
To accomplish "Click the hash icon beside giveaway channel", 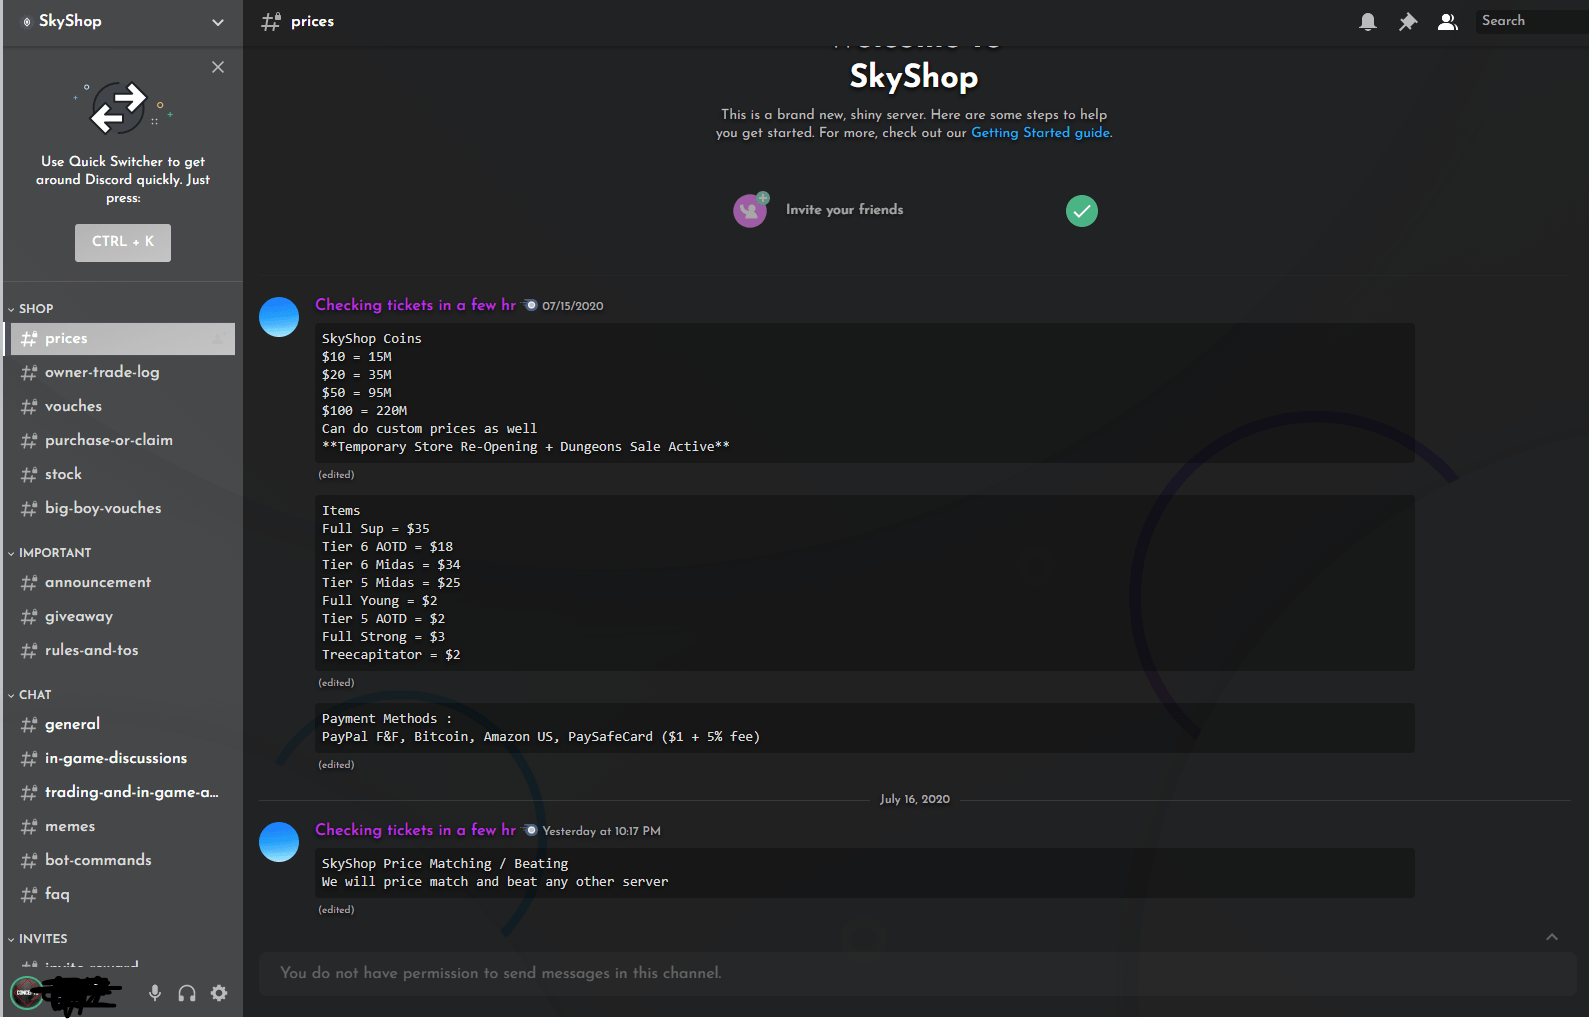I will (x=29, y=617).
